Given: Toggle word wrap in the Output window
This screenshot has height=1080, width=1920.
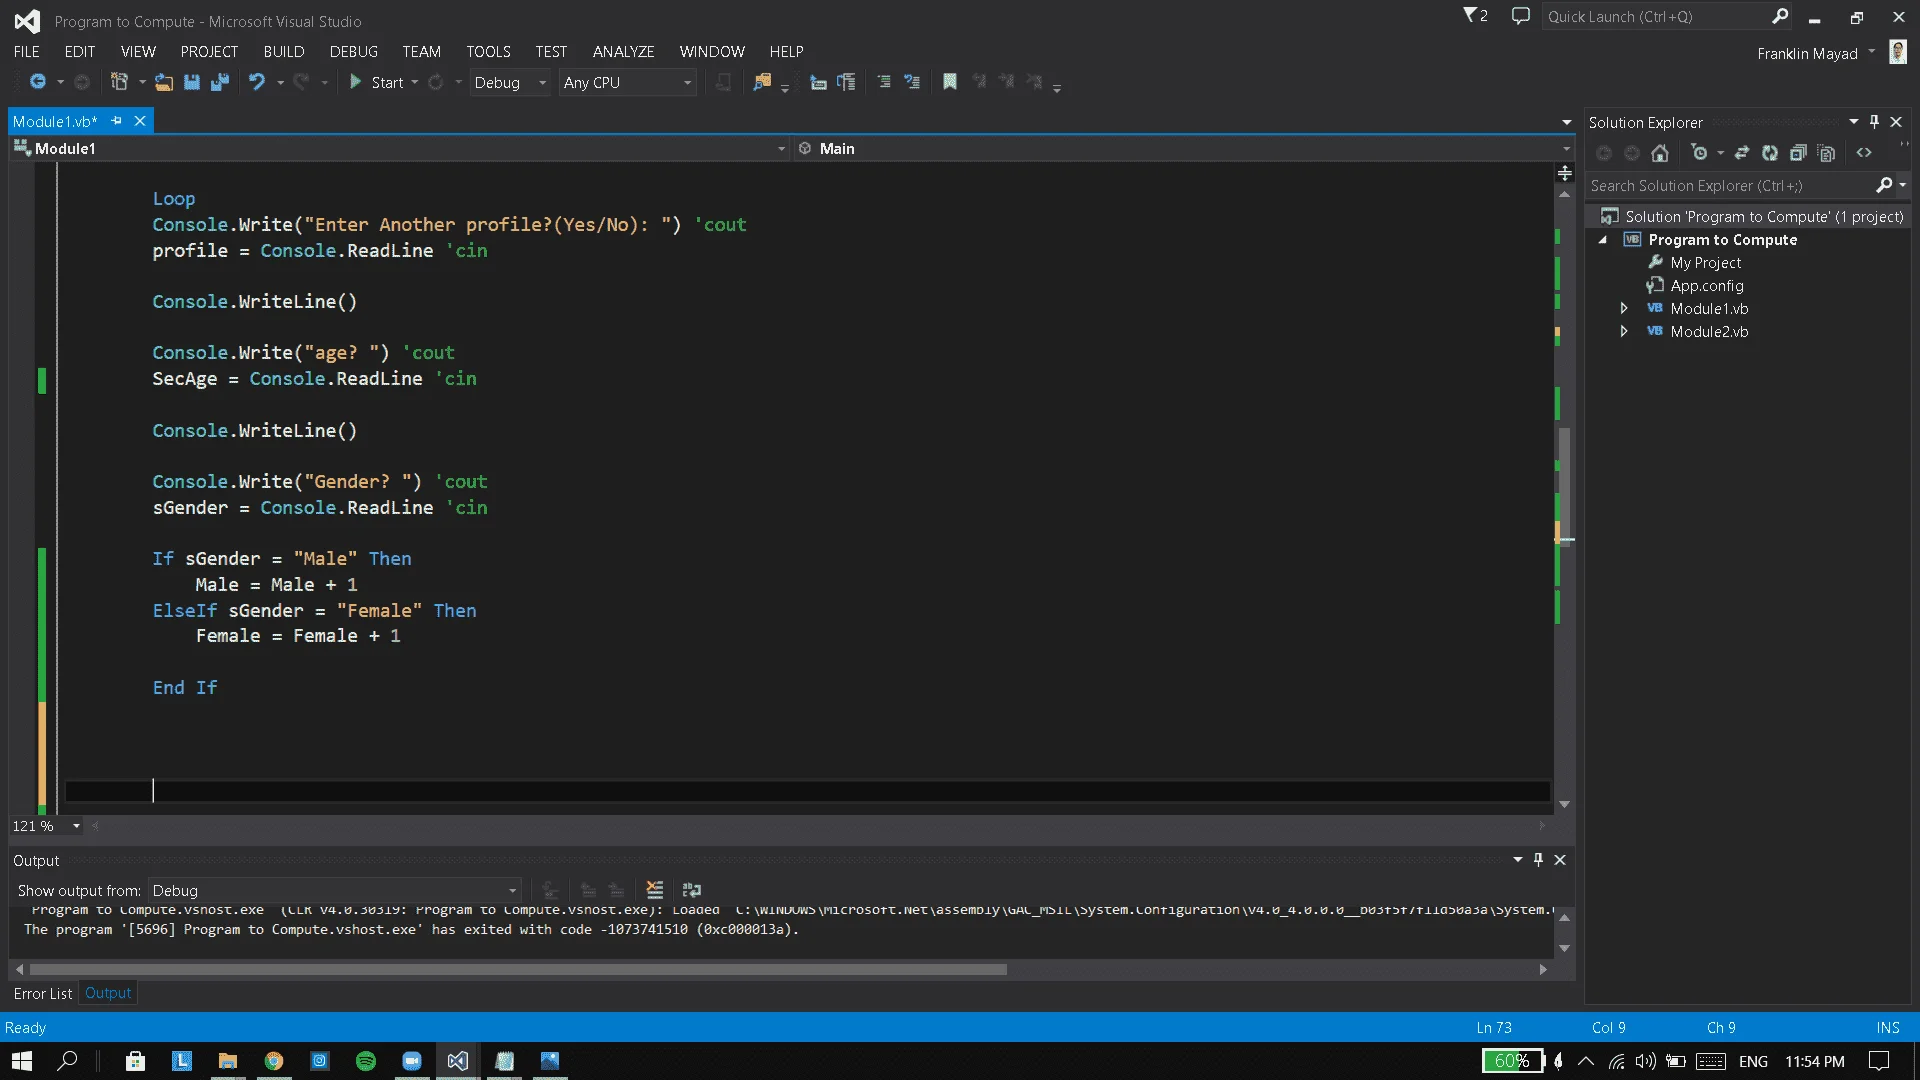Looking at the screenshot, I should click(692, 890).
